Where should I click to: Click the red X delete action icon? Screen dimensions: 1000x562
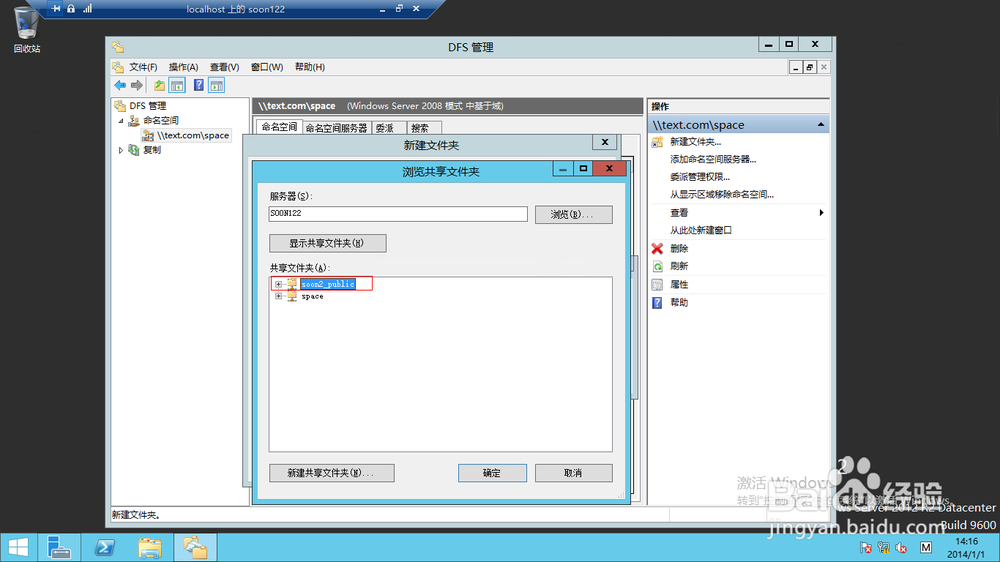657,249
